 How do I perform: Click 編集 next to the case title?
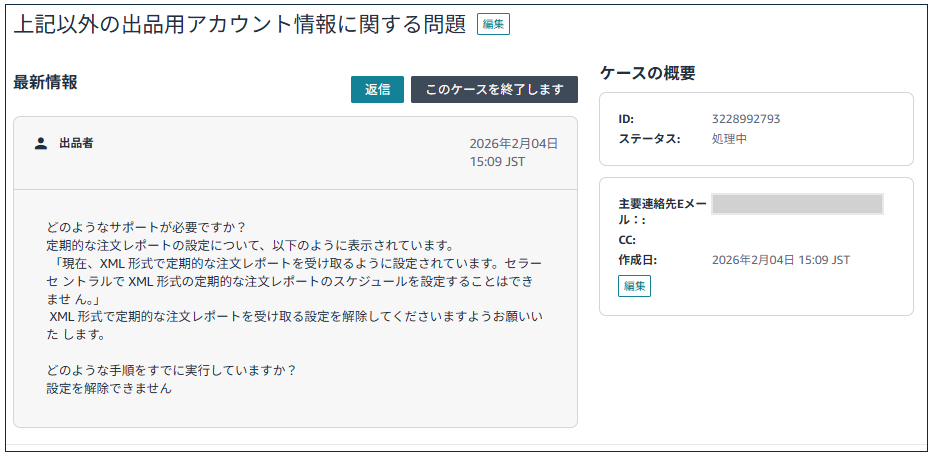[x=493, y=25]
